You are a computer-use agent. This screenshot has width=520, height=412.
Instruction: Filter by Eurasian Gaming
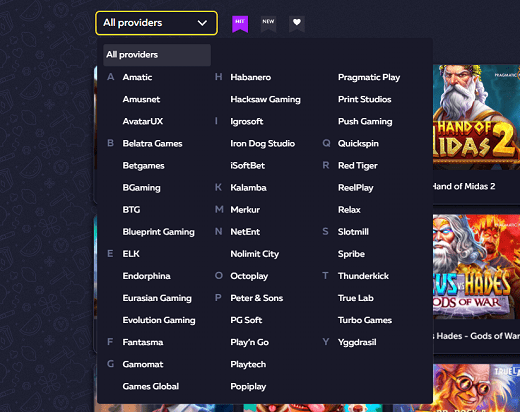[x=157, y=298]
